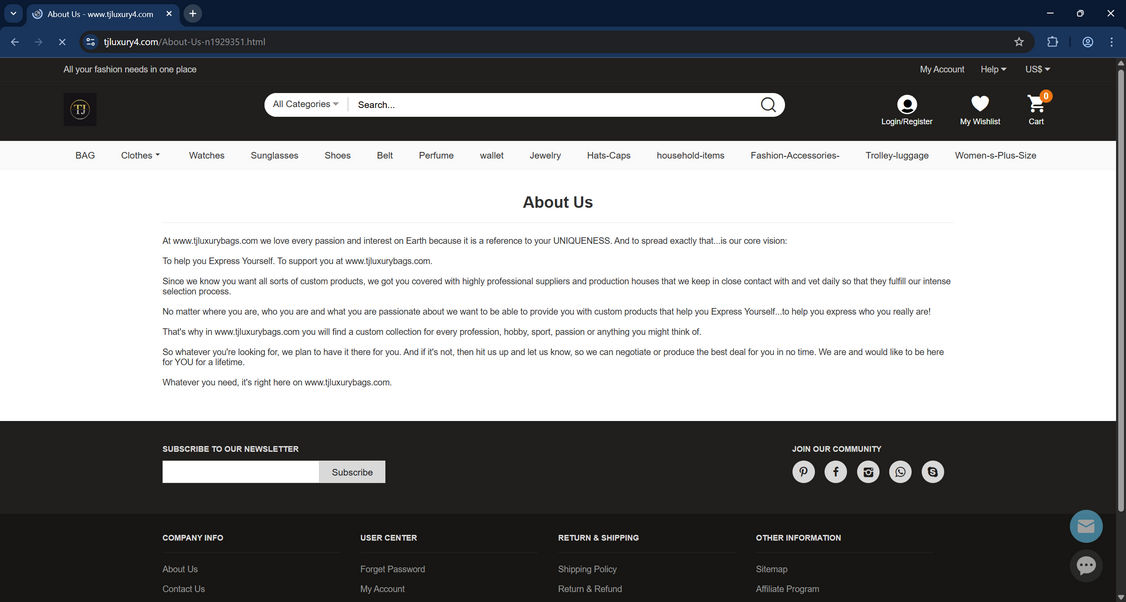Contact the store via WhatsApp icon
The height and width of the screenshot is (602, 1126).
click(900, 471)
